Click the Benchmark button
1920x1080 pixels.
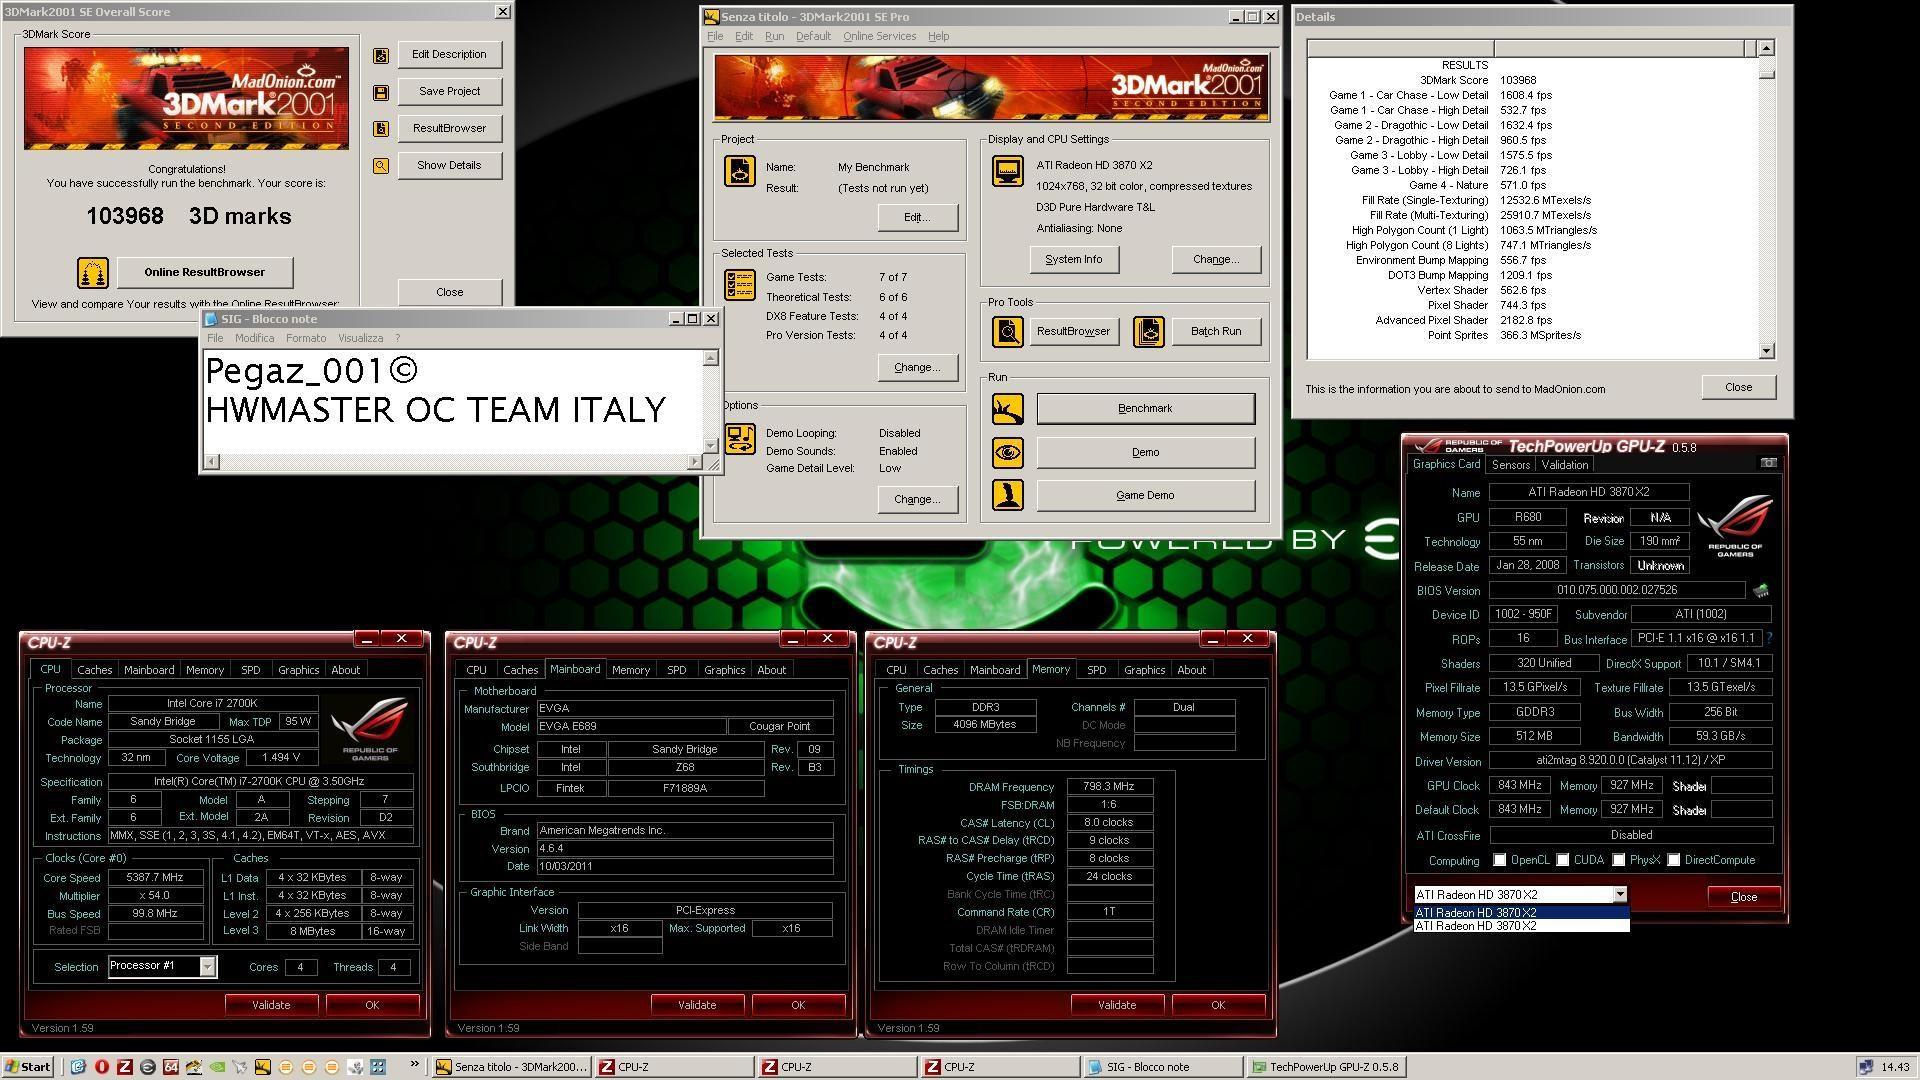1145,409
